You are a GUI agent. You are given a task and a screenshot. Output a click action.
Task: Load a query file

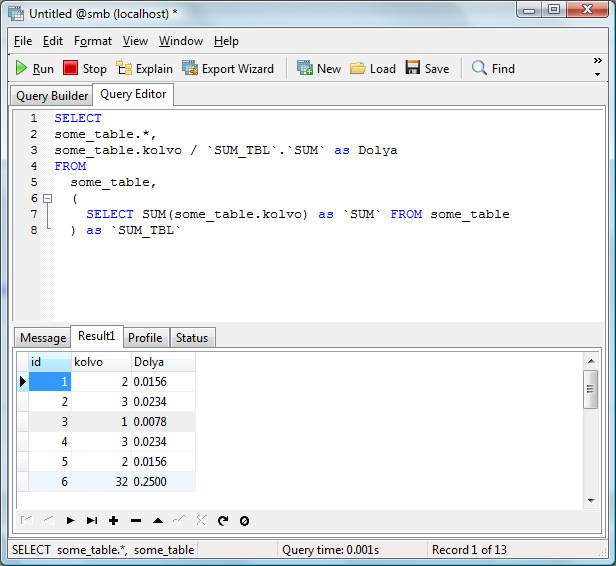[372, 69]
